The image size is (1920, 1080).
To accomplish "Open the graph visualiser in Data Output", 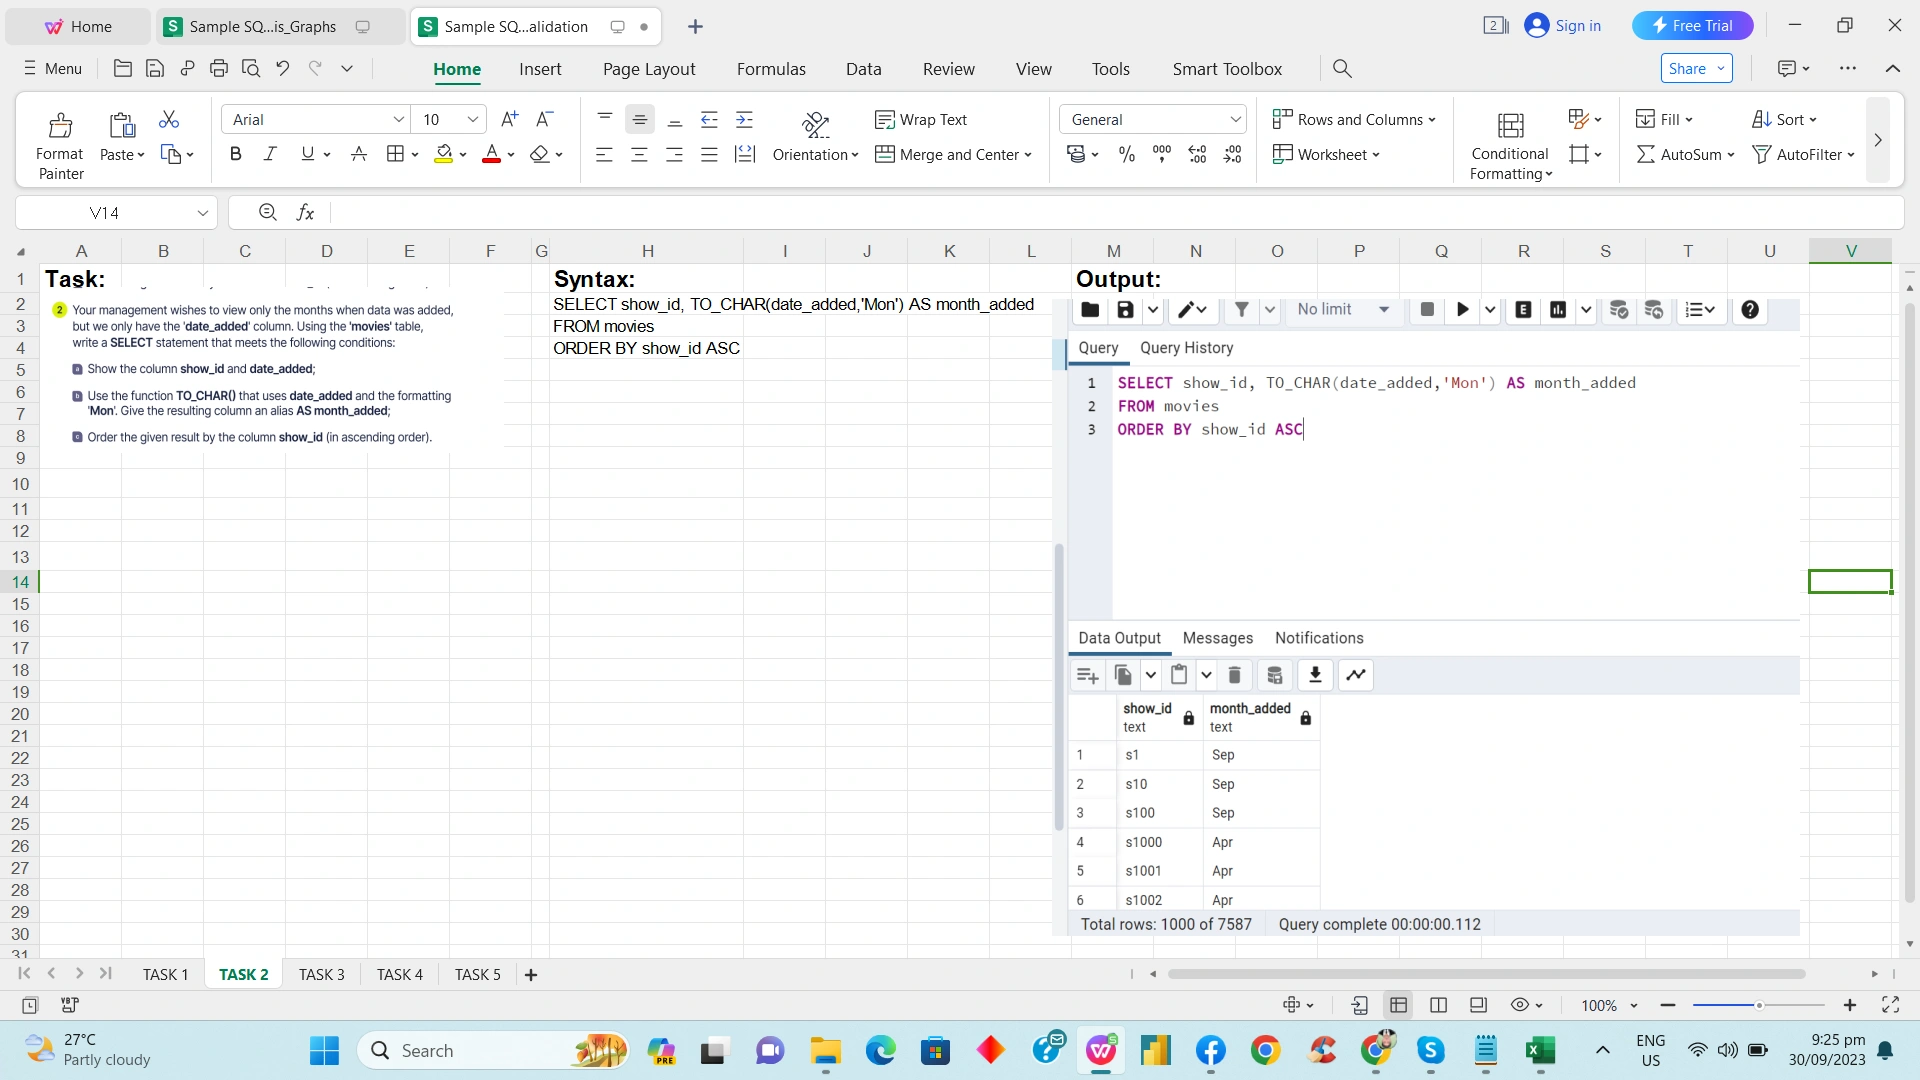I will coord(1355,675).
